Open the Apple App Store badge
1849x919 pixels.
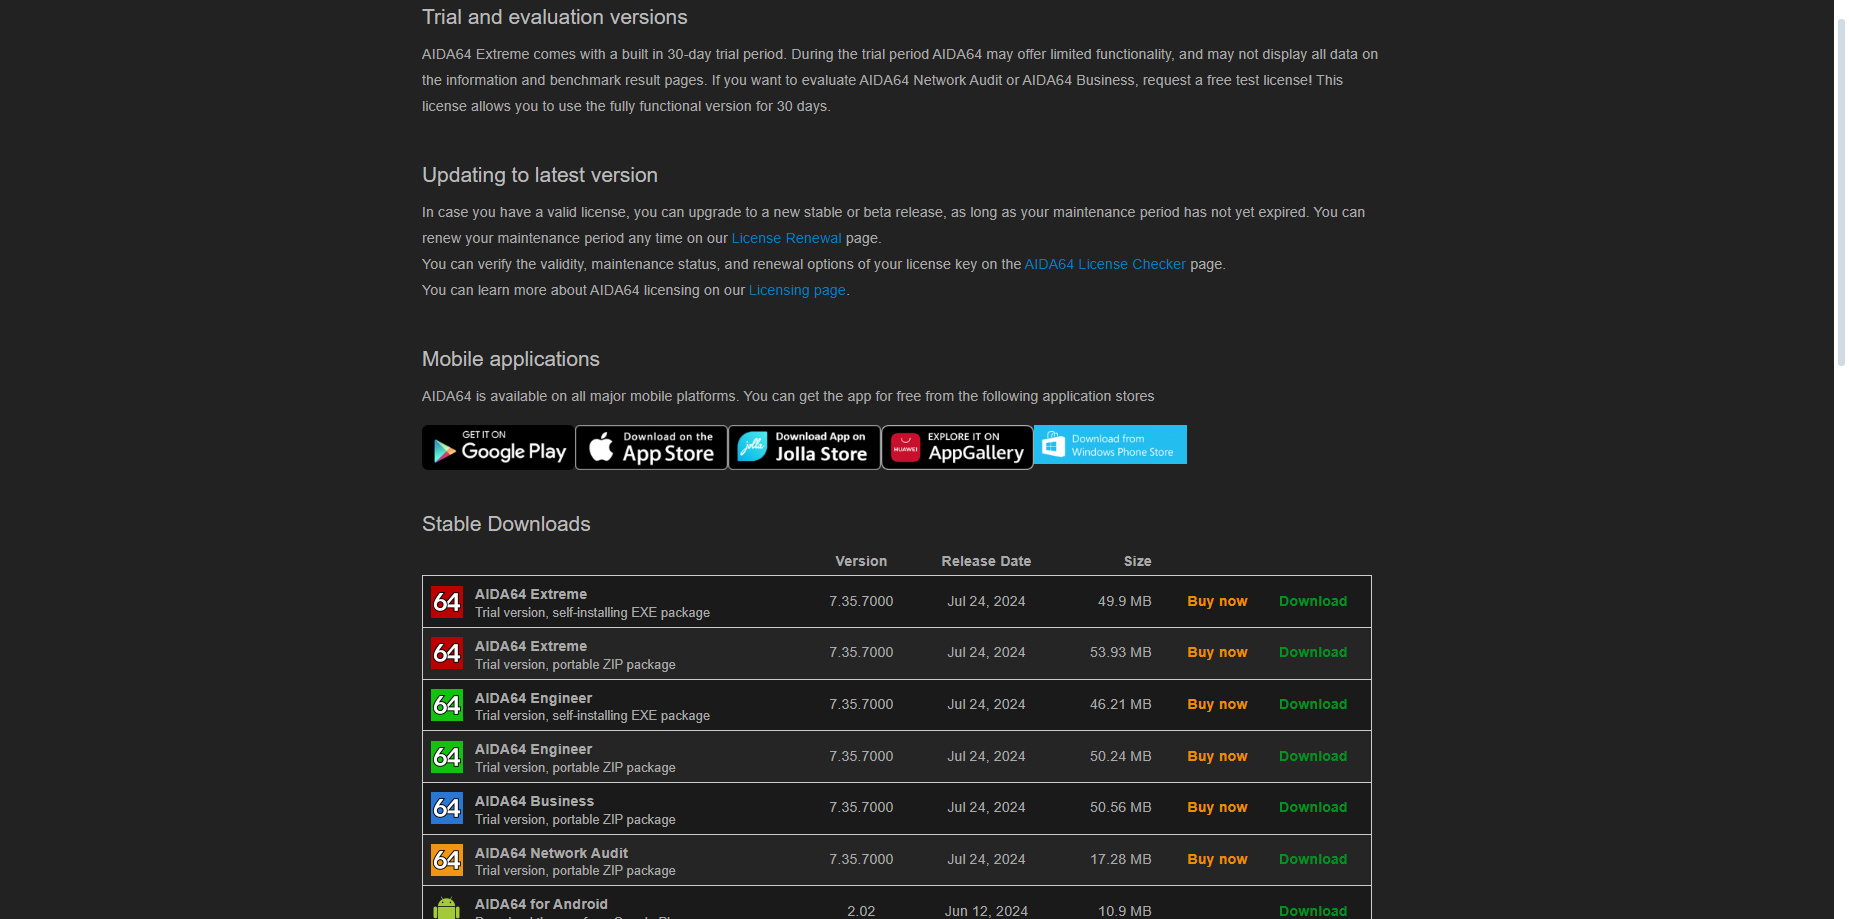click(651, 447)
